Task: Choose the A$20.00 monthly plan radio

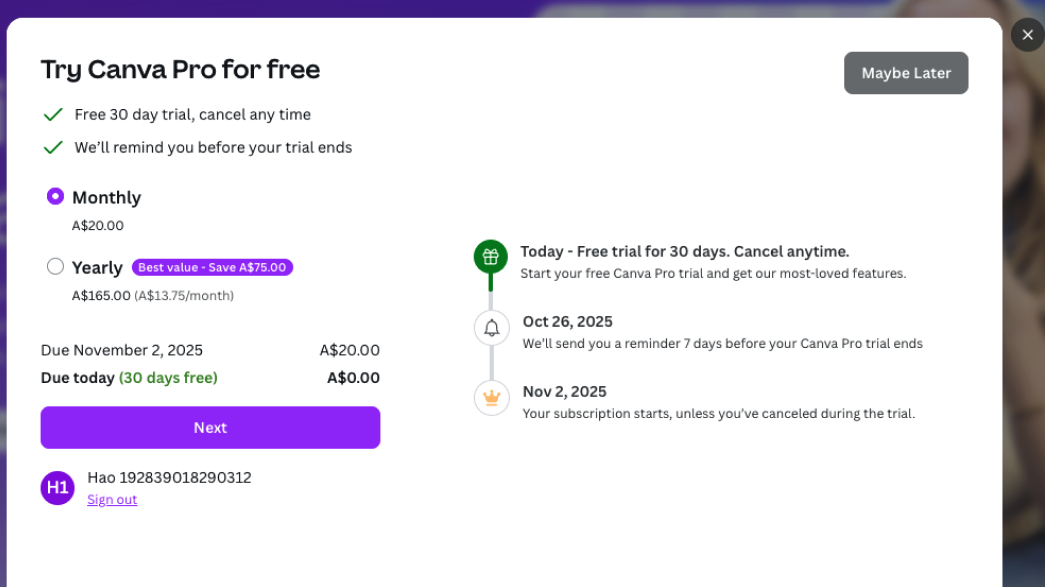Action: point(55,196)
